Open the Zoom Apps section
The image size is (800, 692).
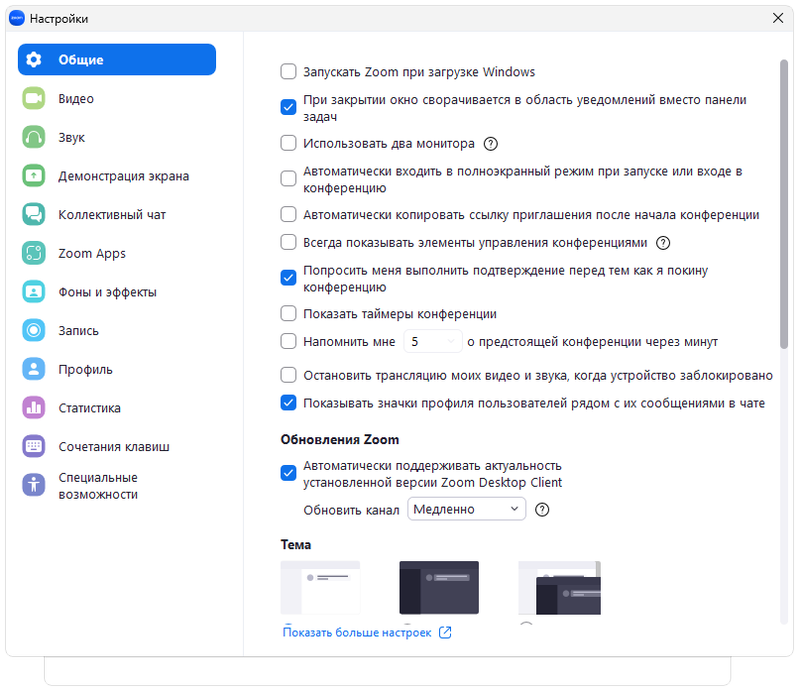point(117,253)
